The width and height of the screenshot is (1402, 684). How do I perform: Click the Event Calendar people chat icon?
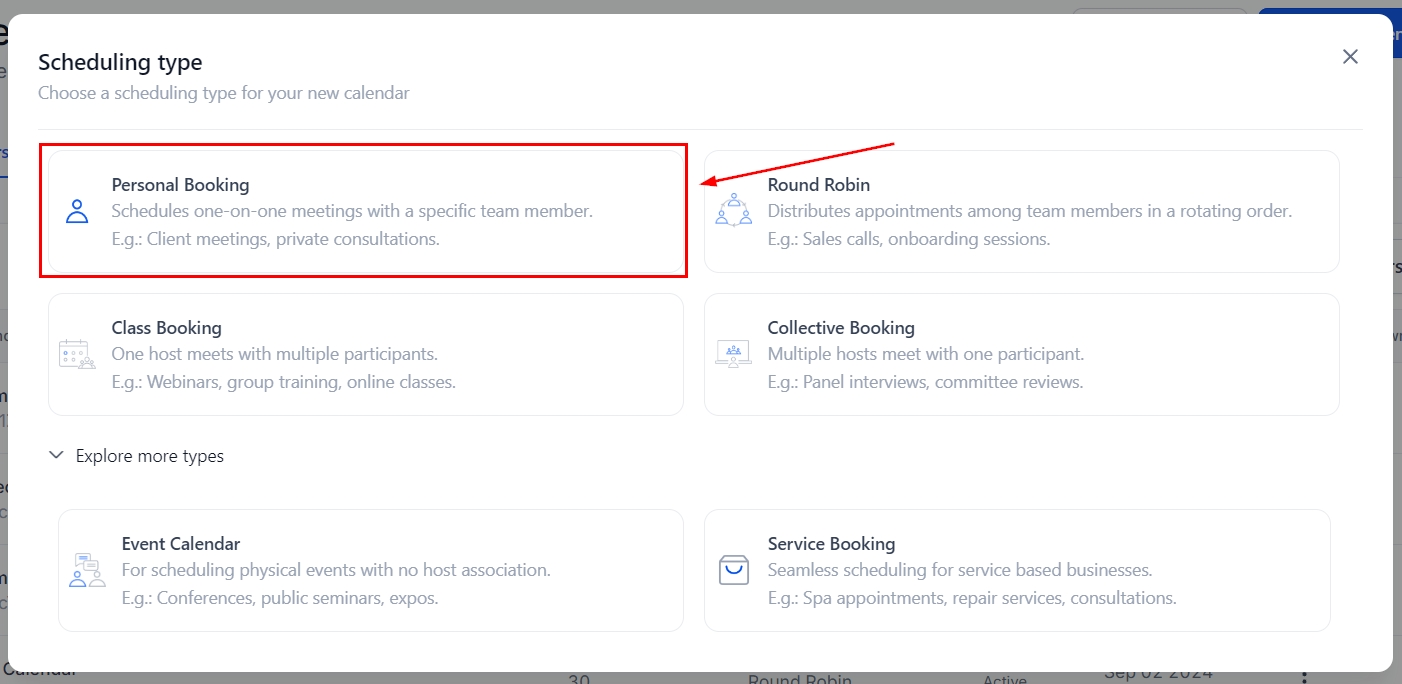87,570
